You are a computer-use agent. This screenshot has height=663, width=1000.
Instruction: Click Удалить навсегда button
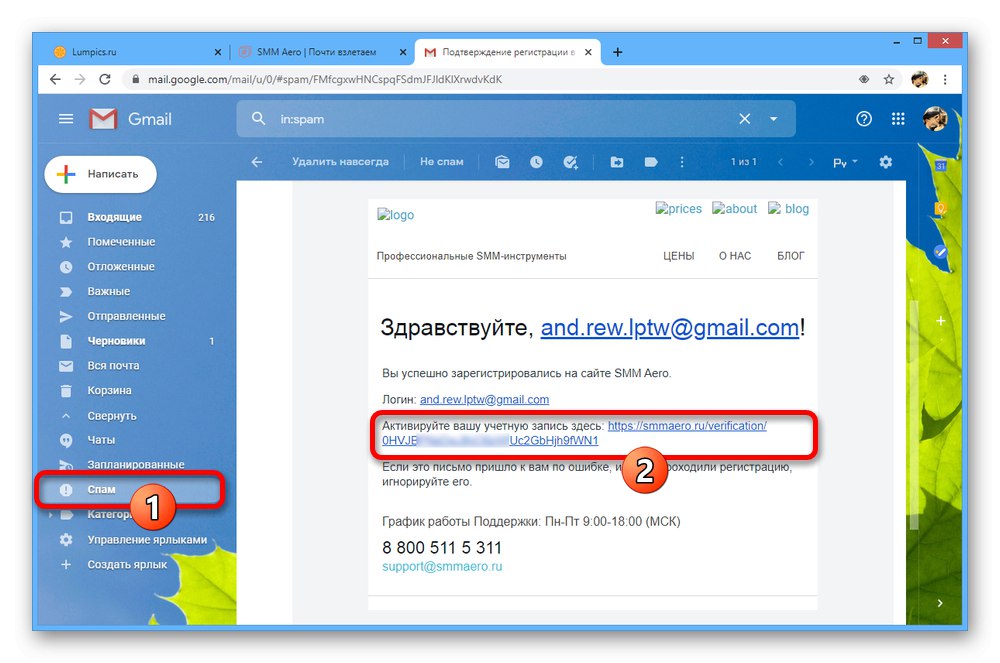(340, 162)
